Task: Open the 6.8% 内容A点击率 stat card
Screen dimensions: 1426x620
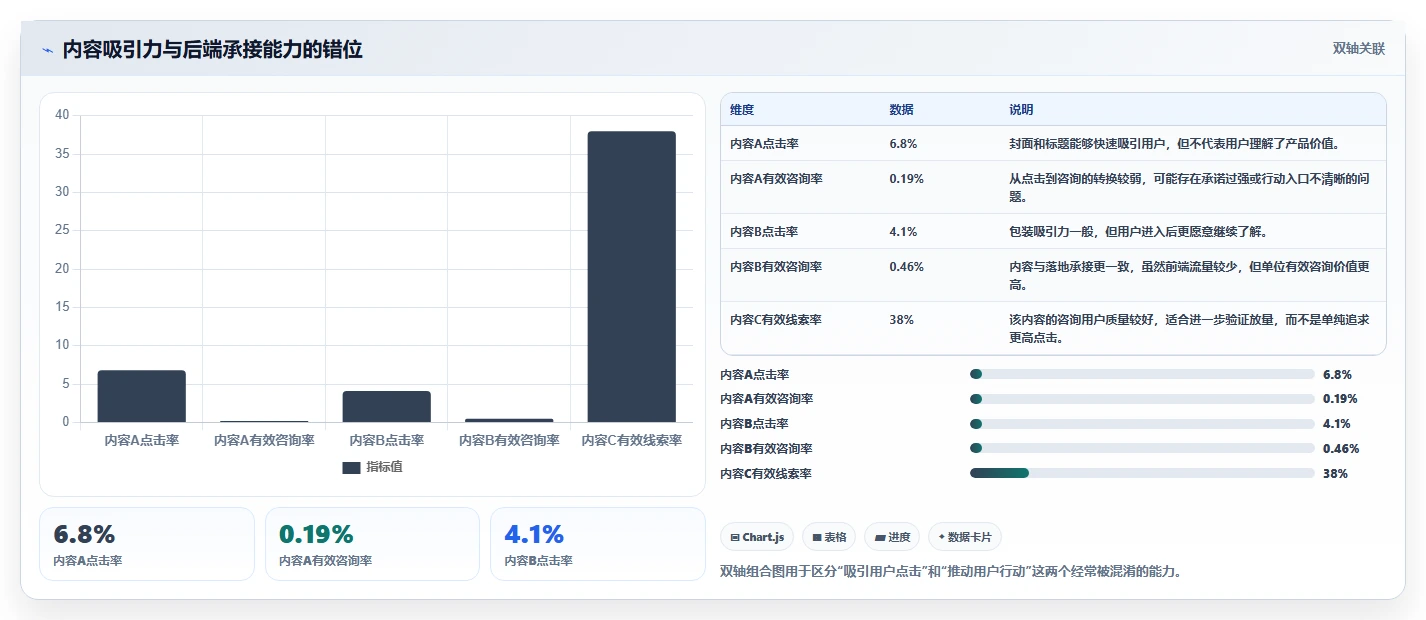Action: [x=147, y=544]
